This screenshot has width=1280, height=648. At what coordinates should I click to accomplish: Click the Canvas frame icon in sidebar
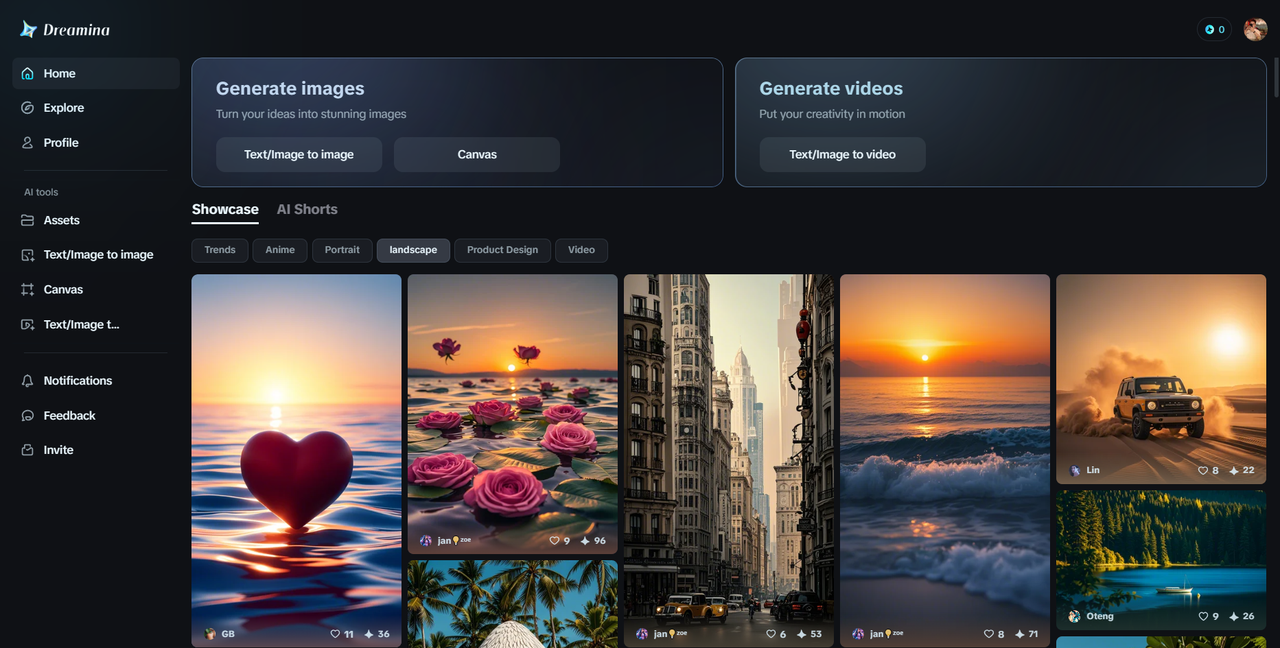click(x=27, y=289)
